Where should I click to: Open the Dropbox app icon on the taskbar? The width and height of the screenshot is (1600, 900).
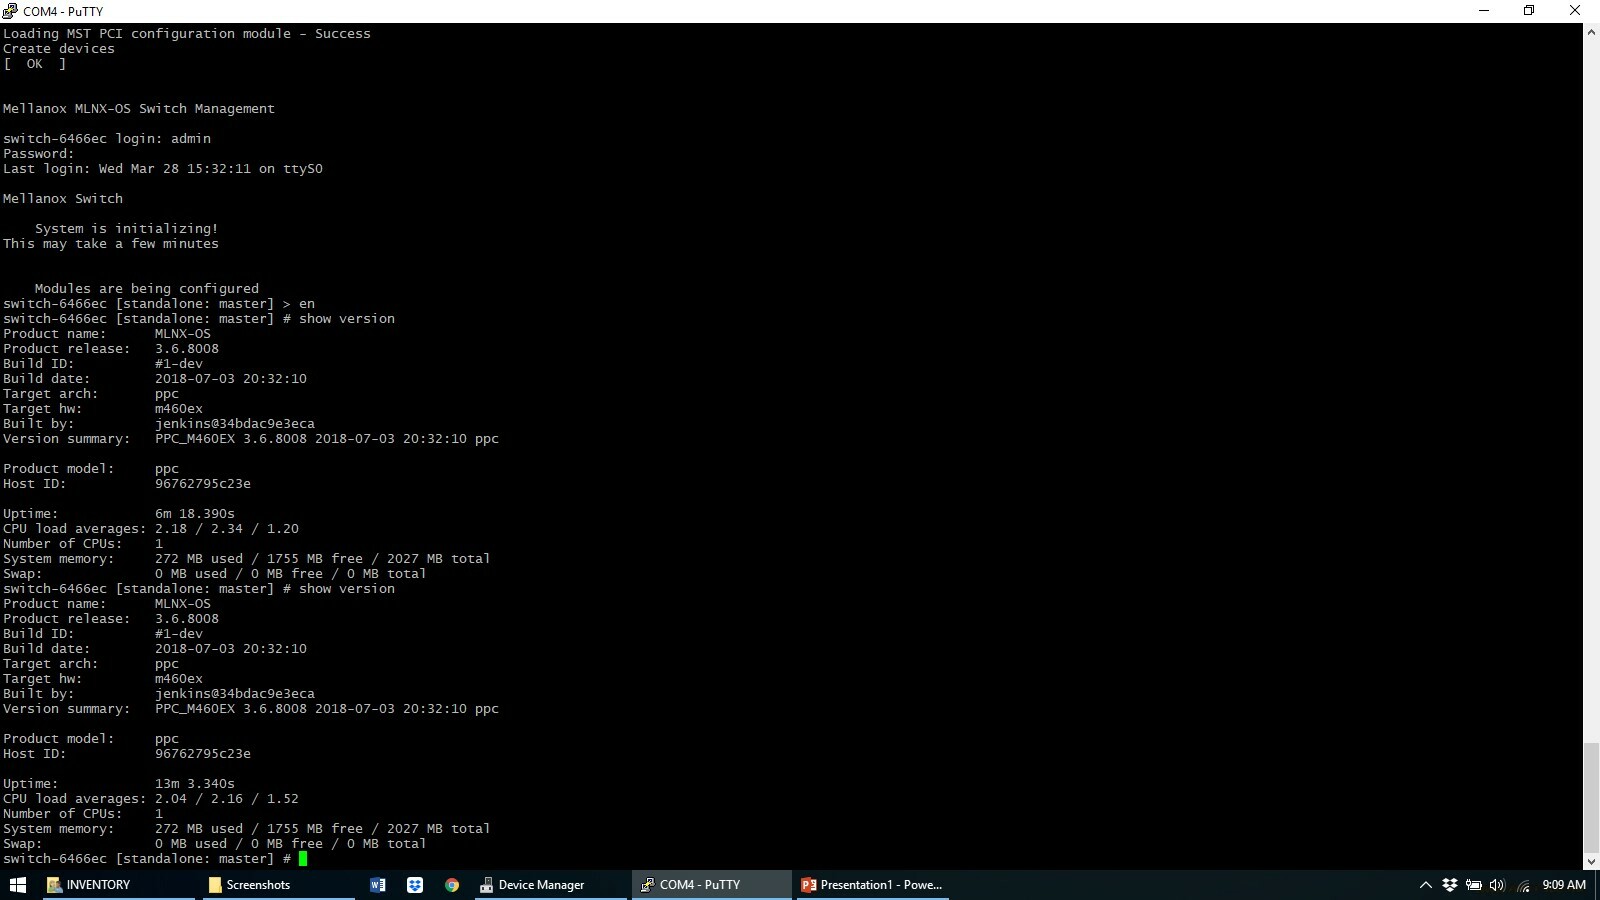pyautogui.click(x=415, y=885)
